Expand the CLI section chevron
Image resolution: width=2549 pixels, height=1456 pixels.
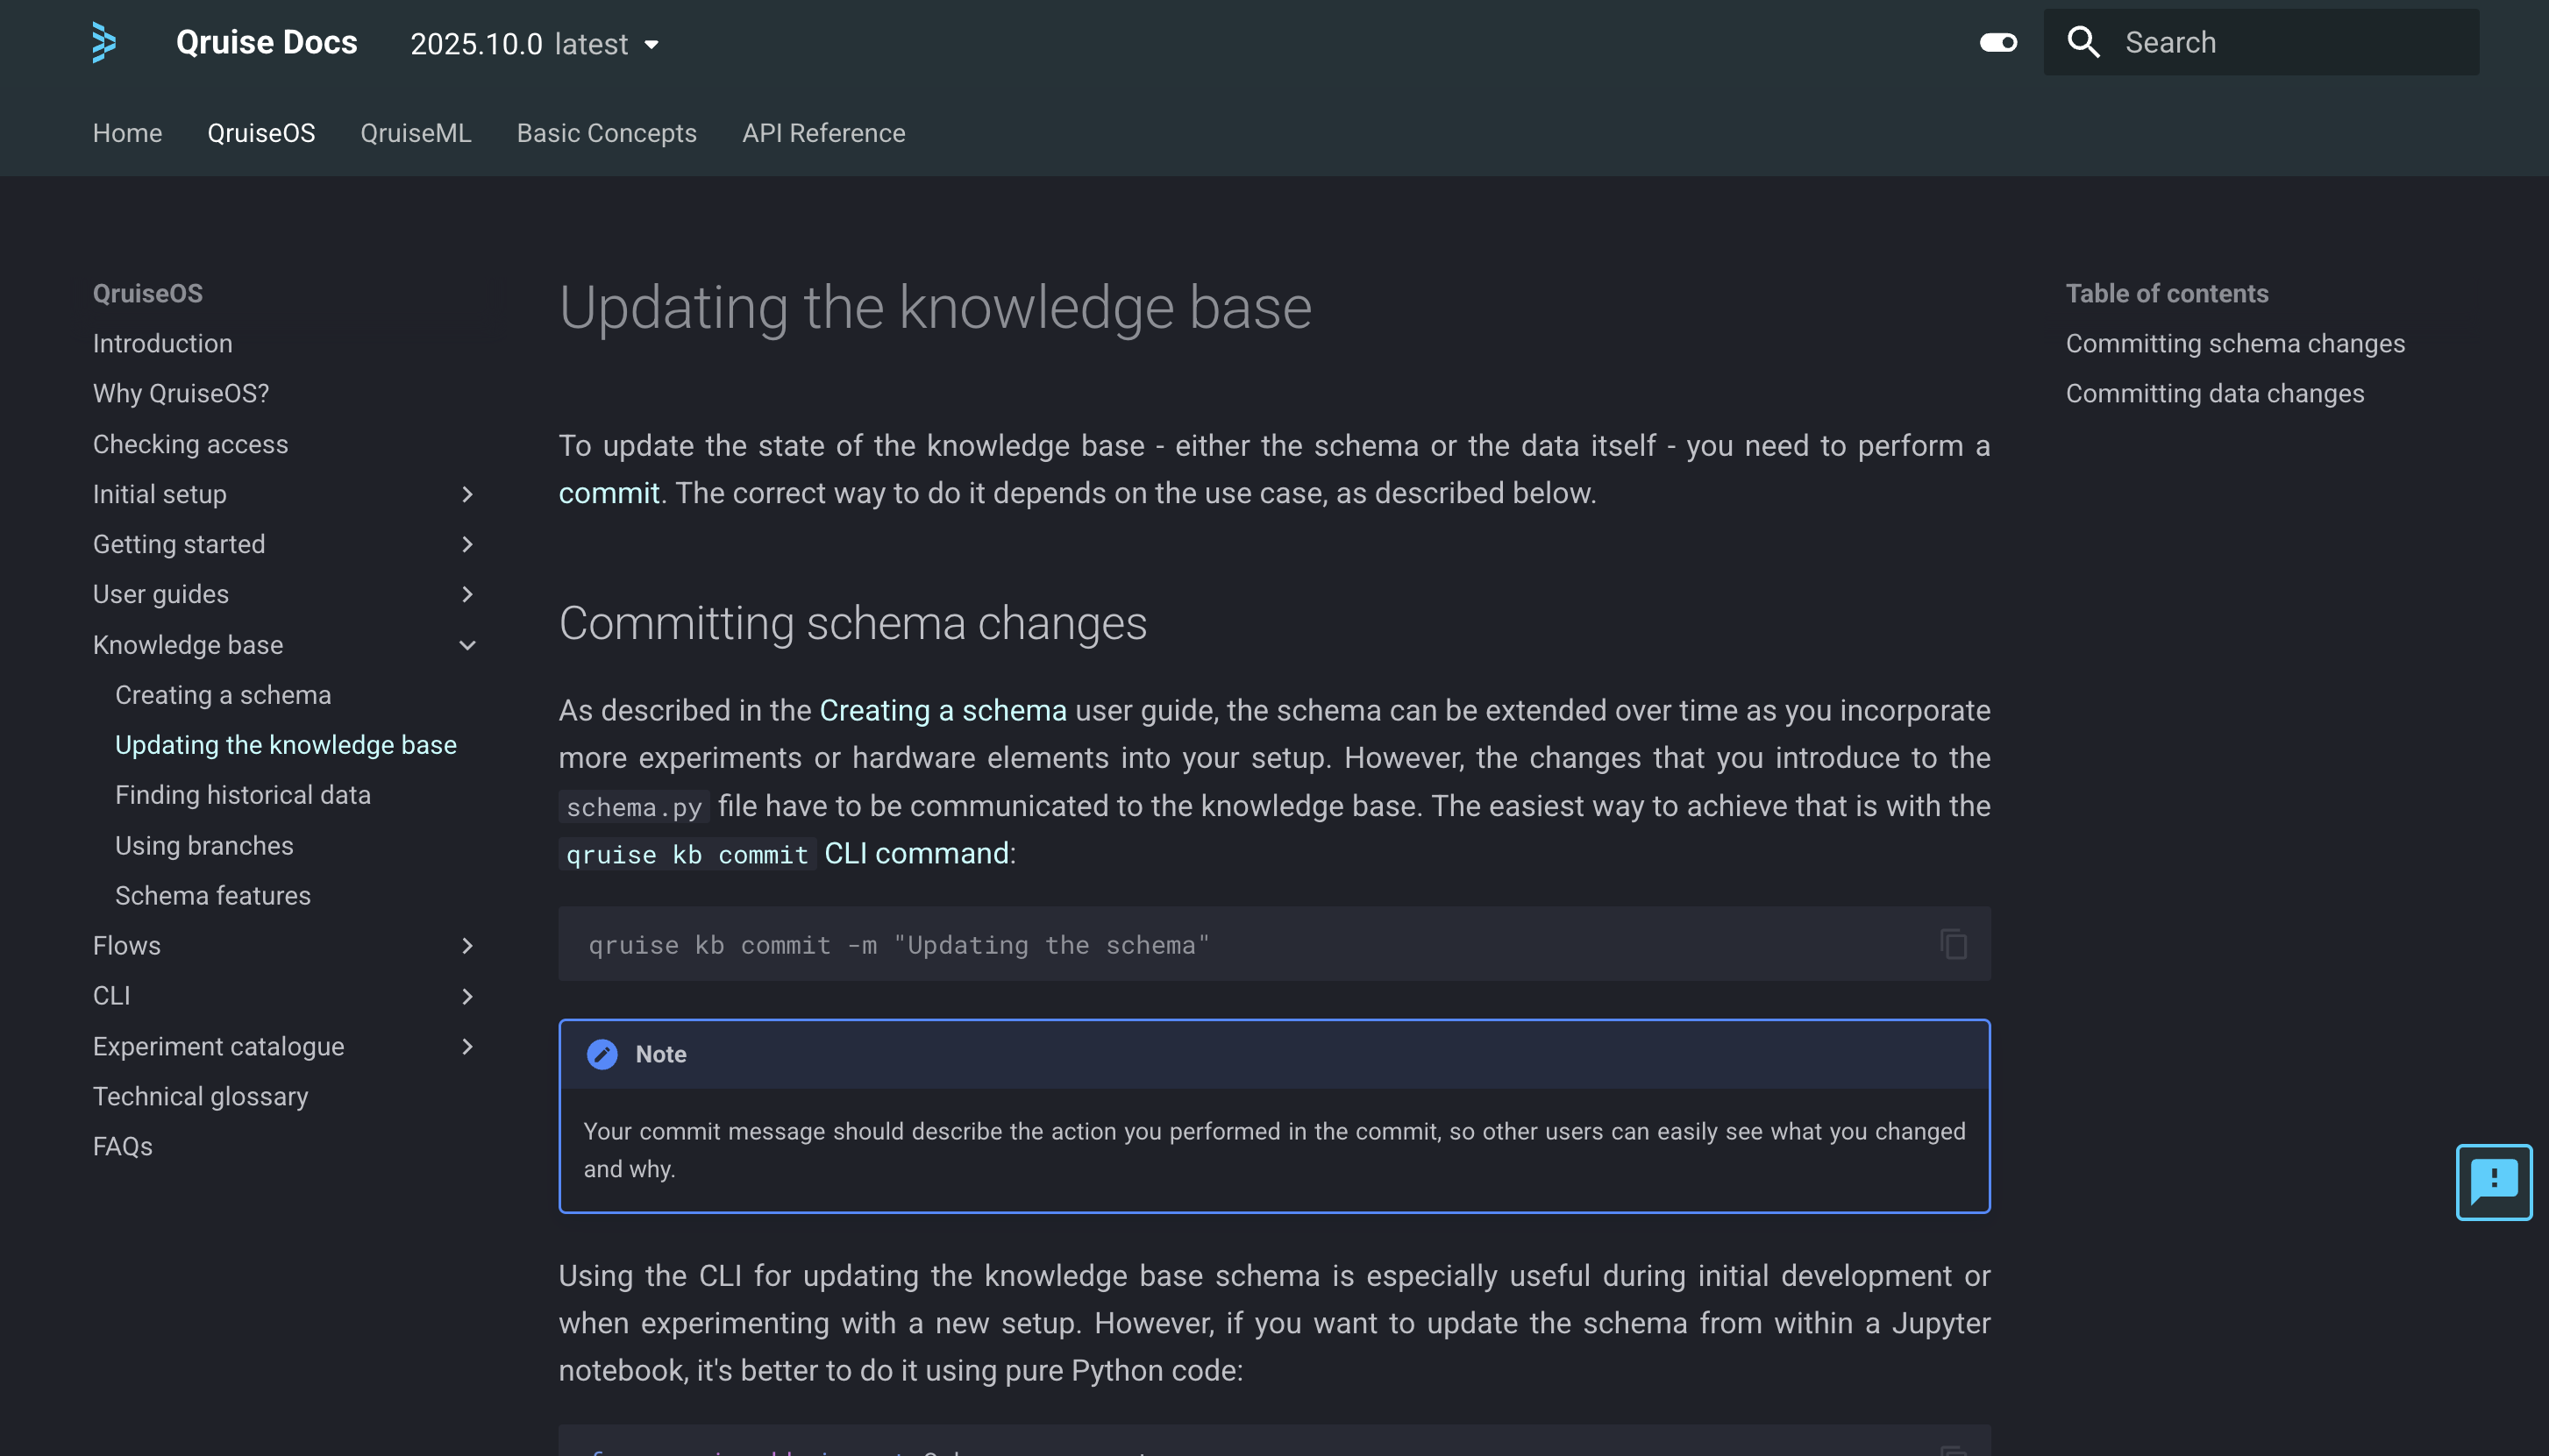(x=467, y=996)
